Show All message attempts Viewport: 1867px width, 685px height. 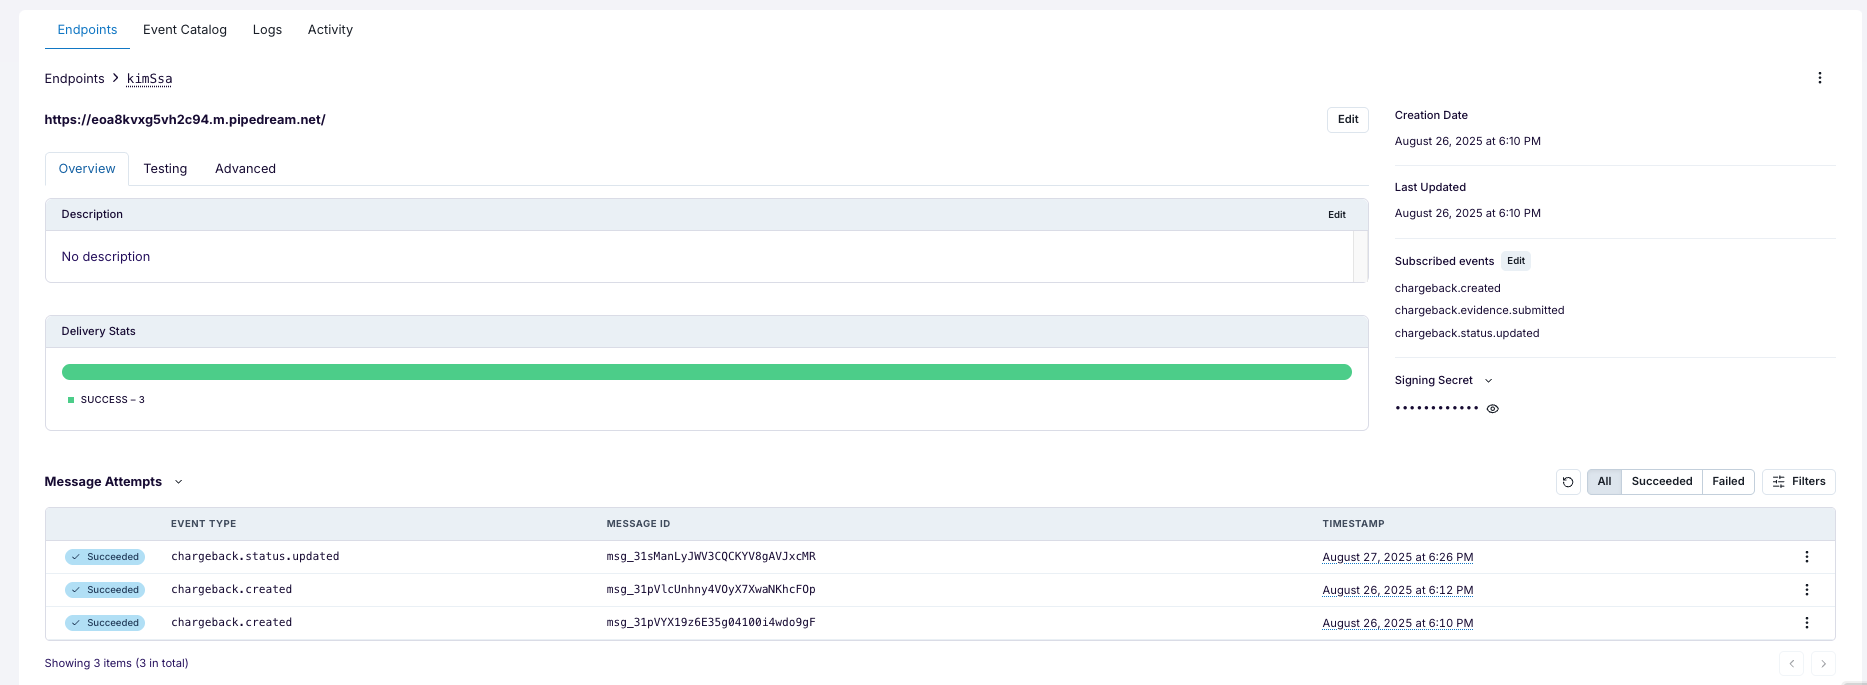1604,482
